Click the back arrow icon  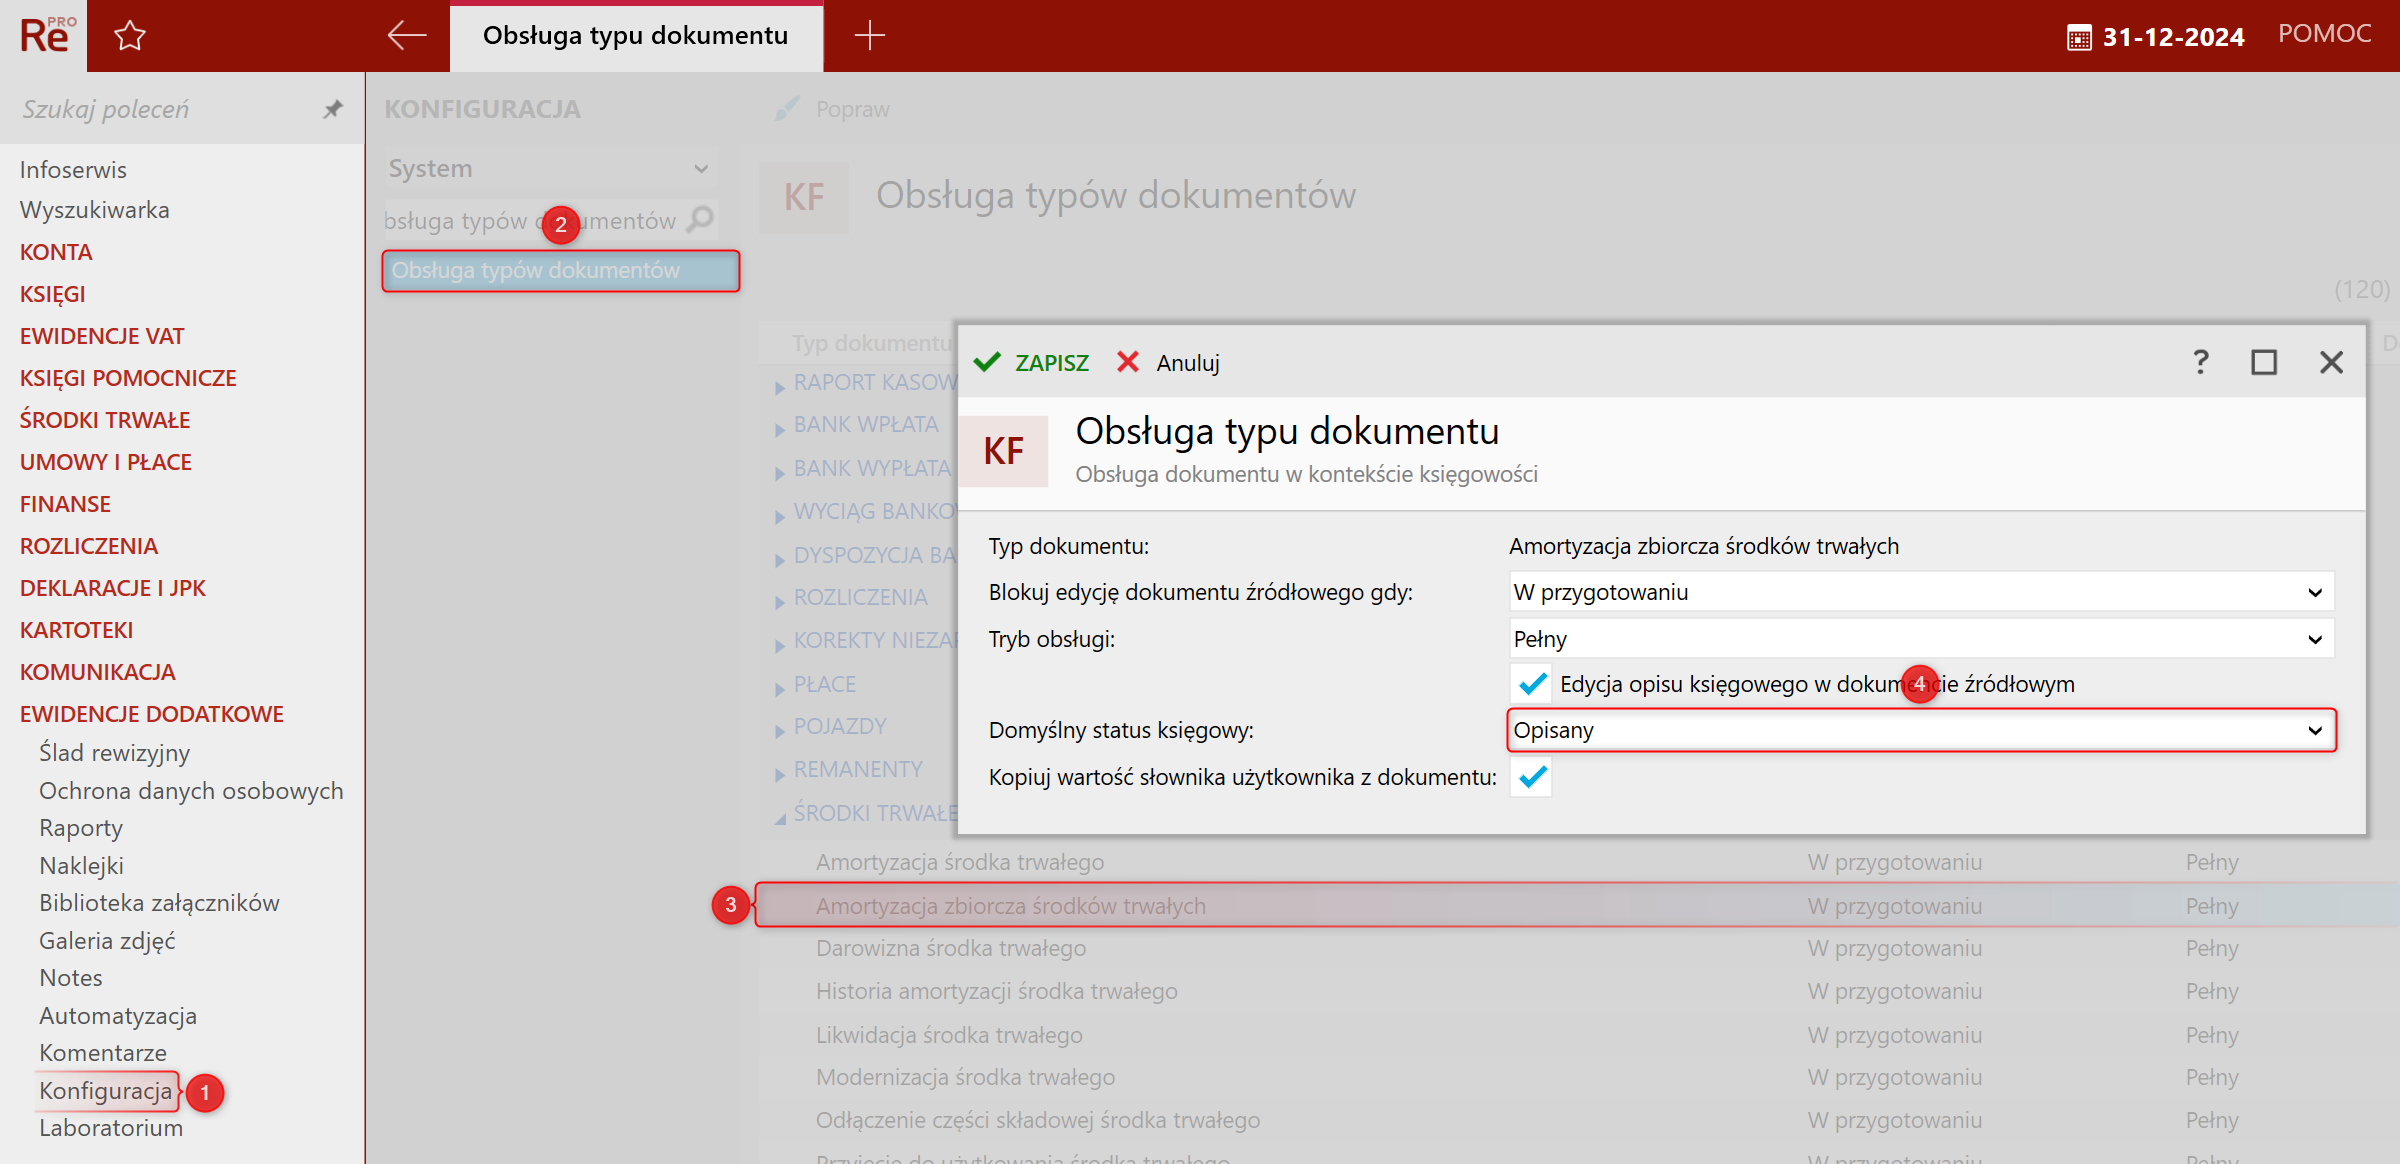pos(406,36)
